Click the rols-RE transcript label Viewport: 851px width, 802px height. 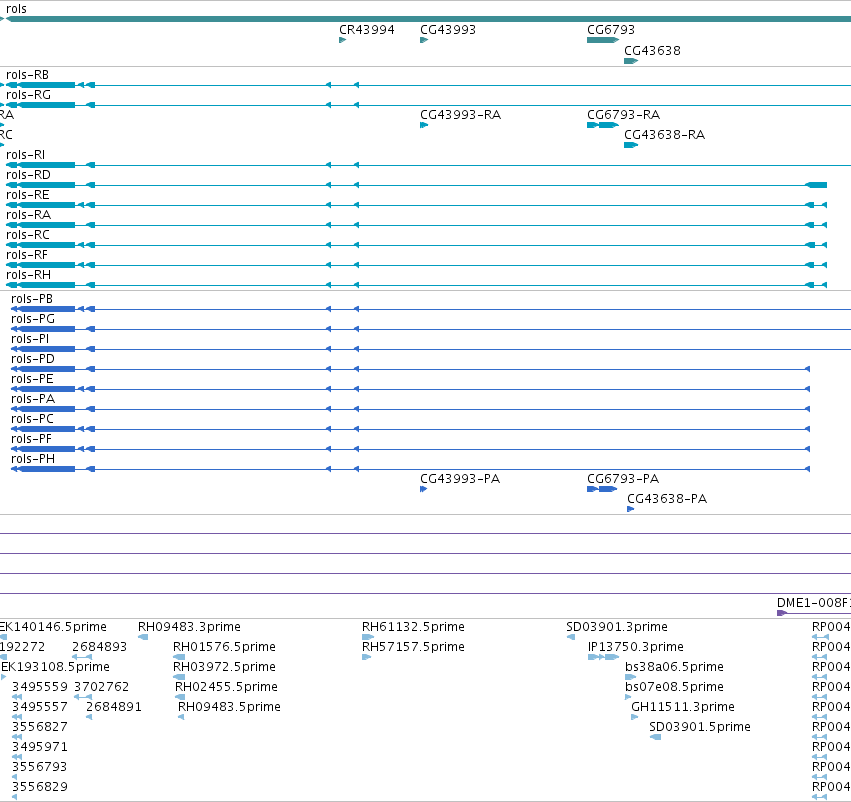tap(28, 194)
